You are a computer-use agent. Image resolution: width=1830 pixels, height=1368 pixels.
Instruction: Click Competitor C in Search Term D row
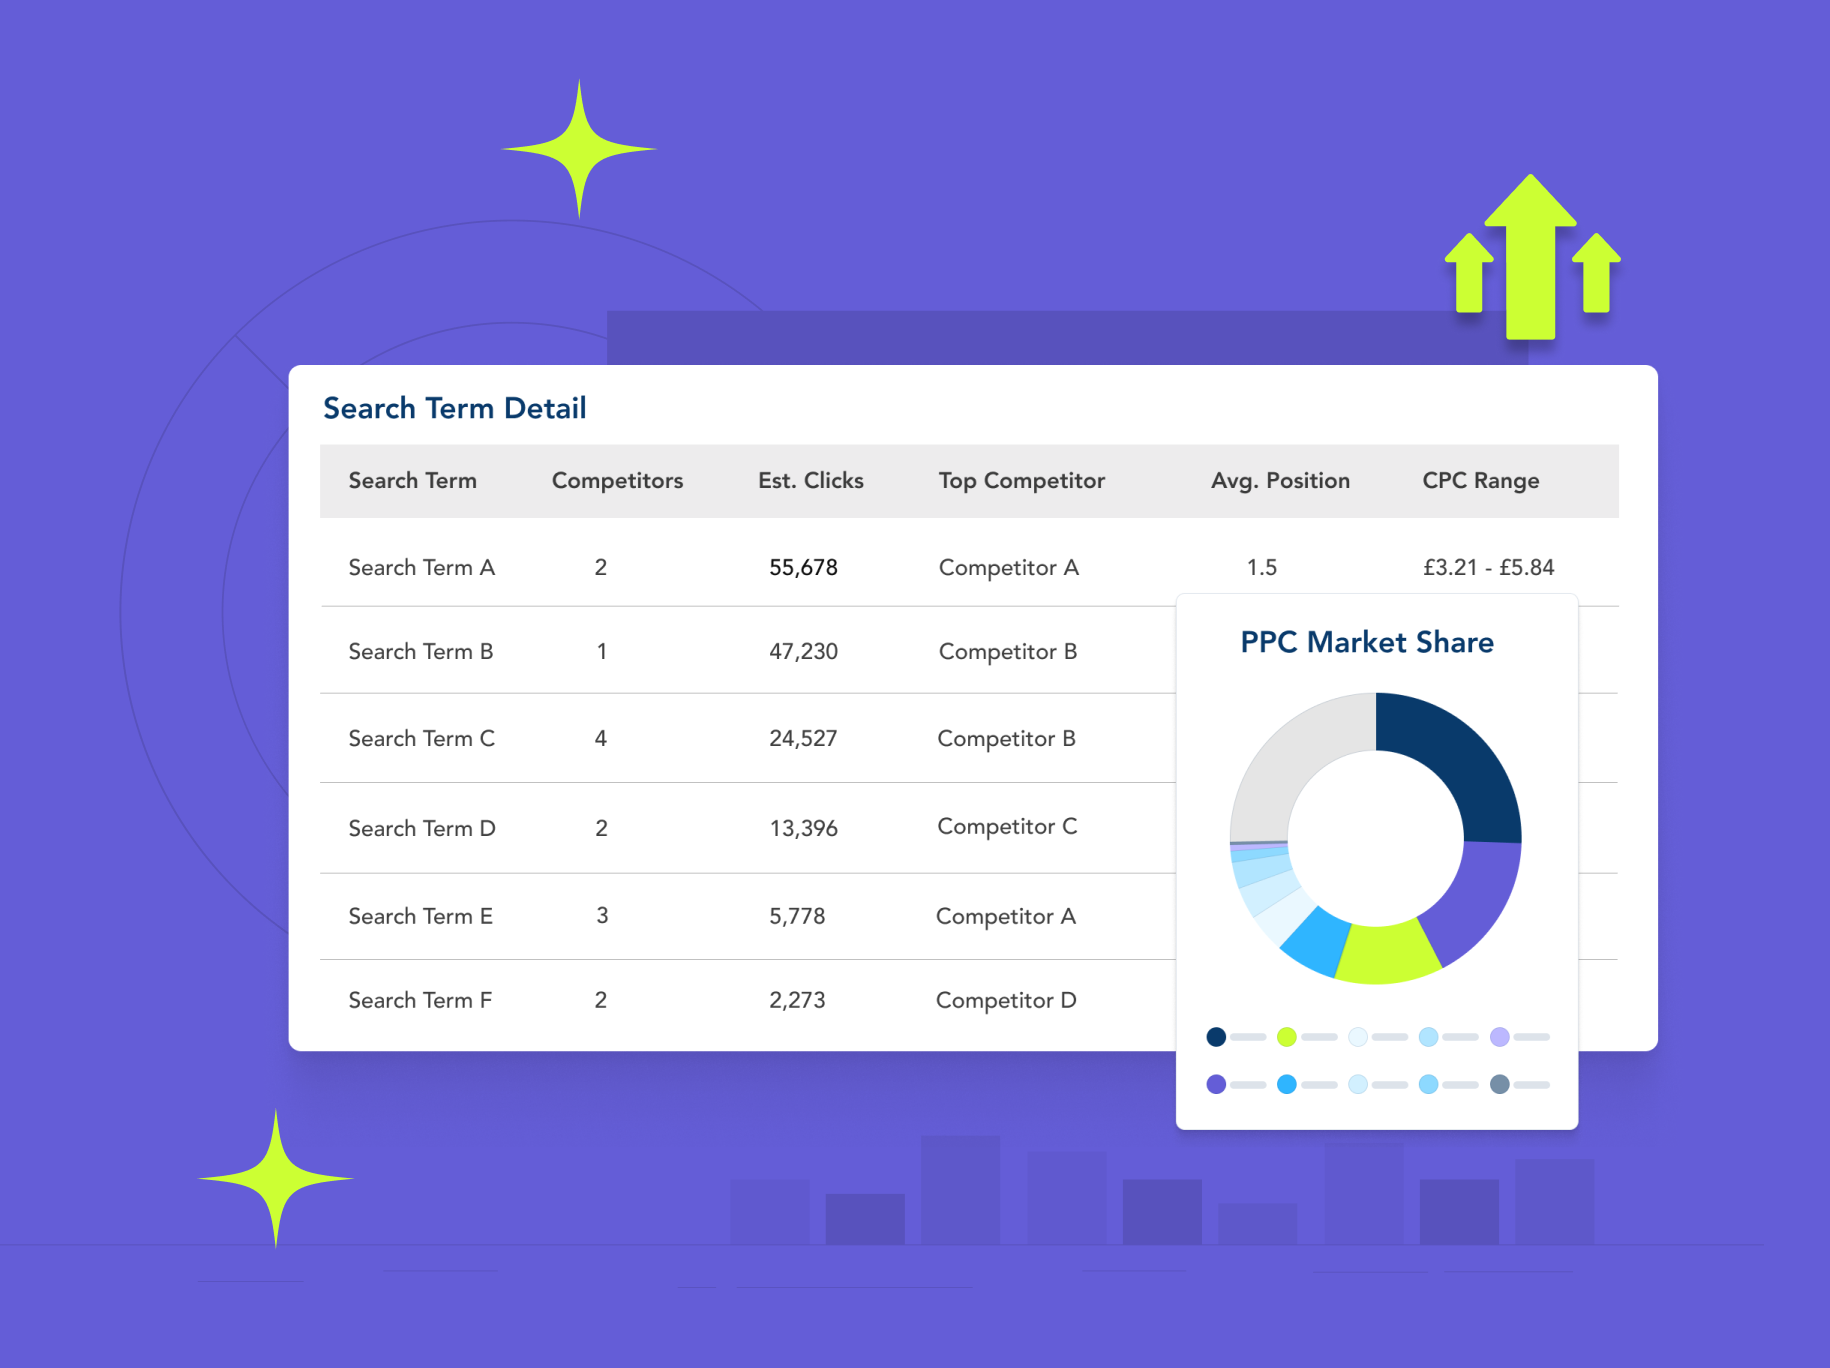[x=1007, y=827]
